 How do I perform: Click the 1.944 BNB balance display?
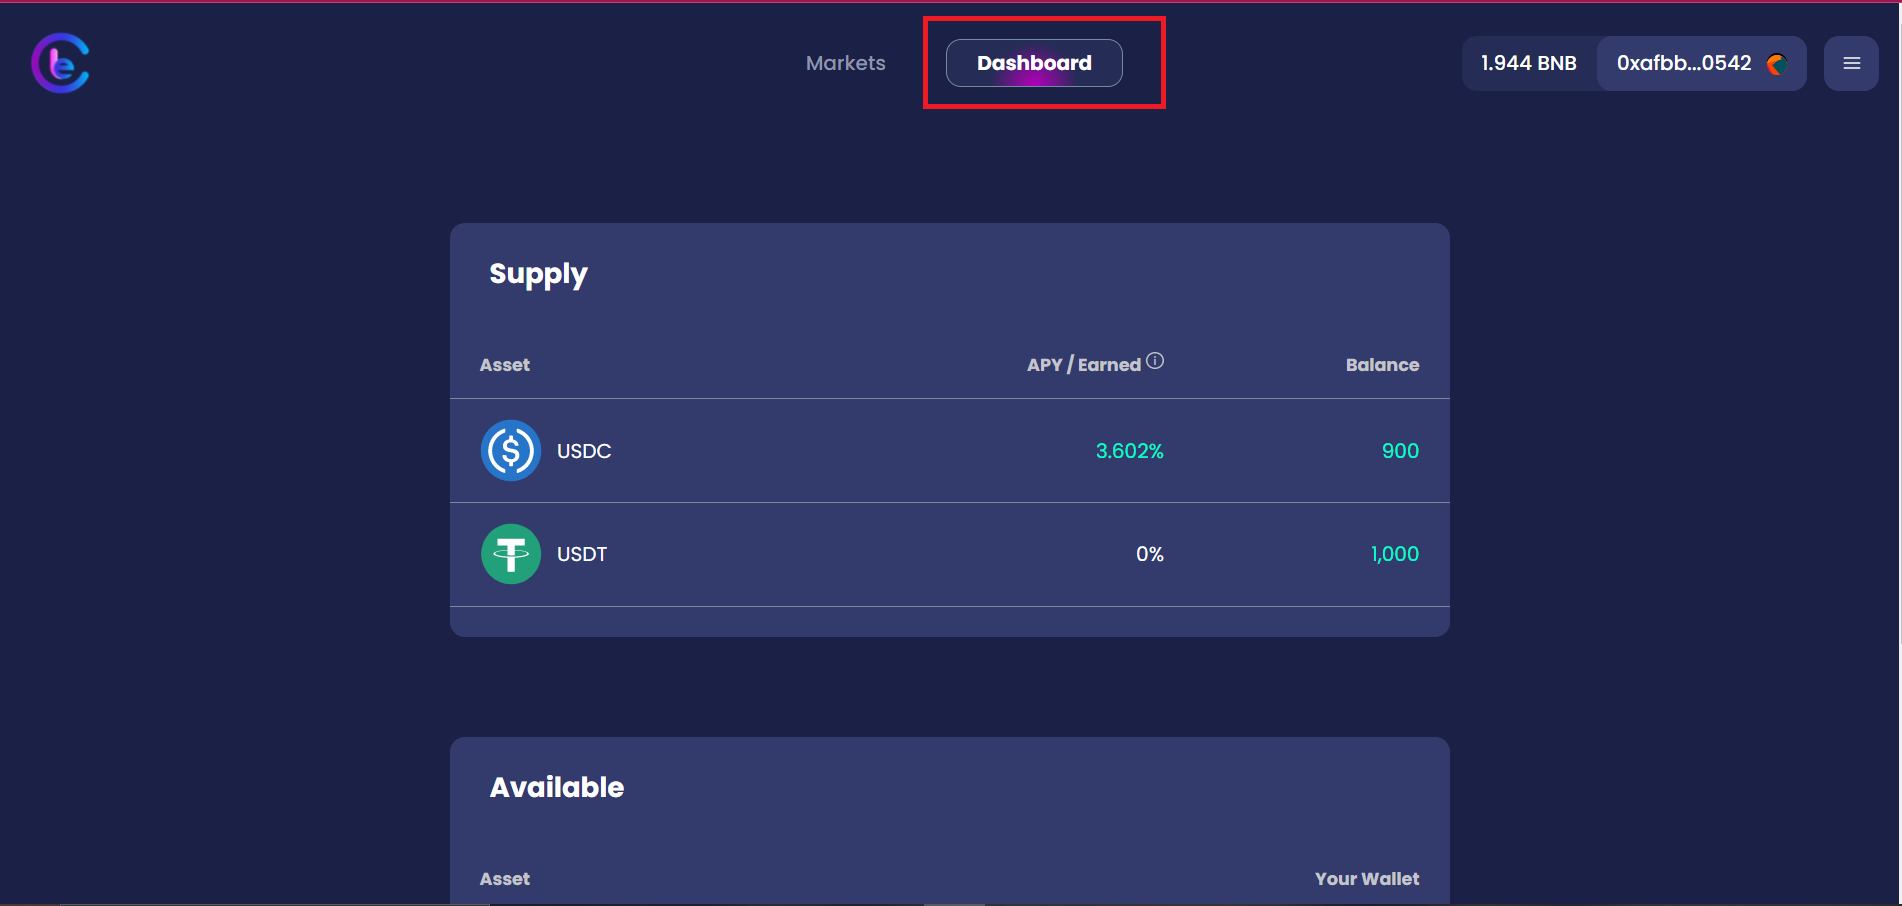coord(1528,63)
